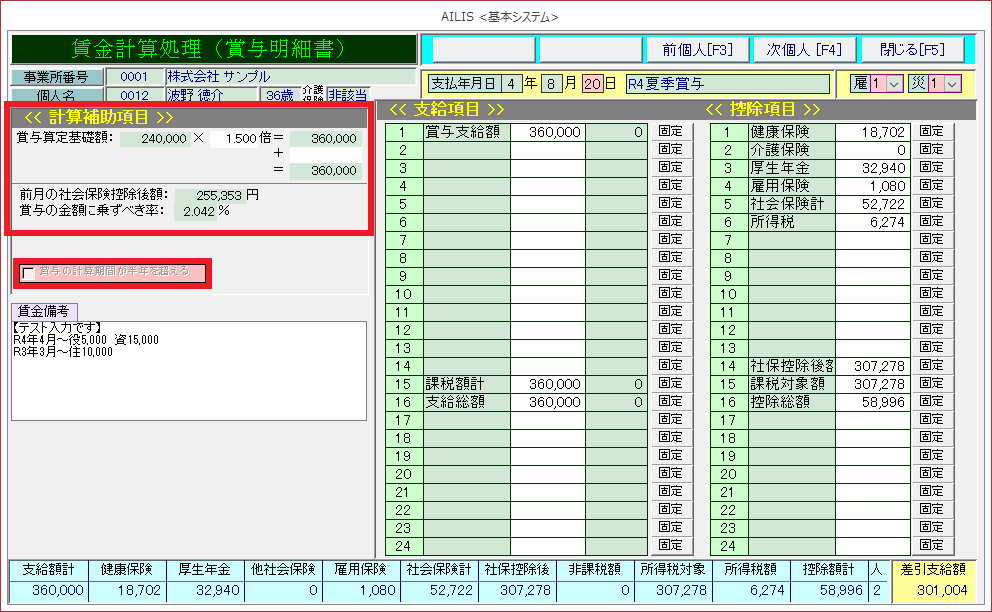992x612 pixels.
Task: Toggle 固定 button beside 所得税 deduction
Action: 931,221
